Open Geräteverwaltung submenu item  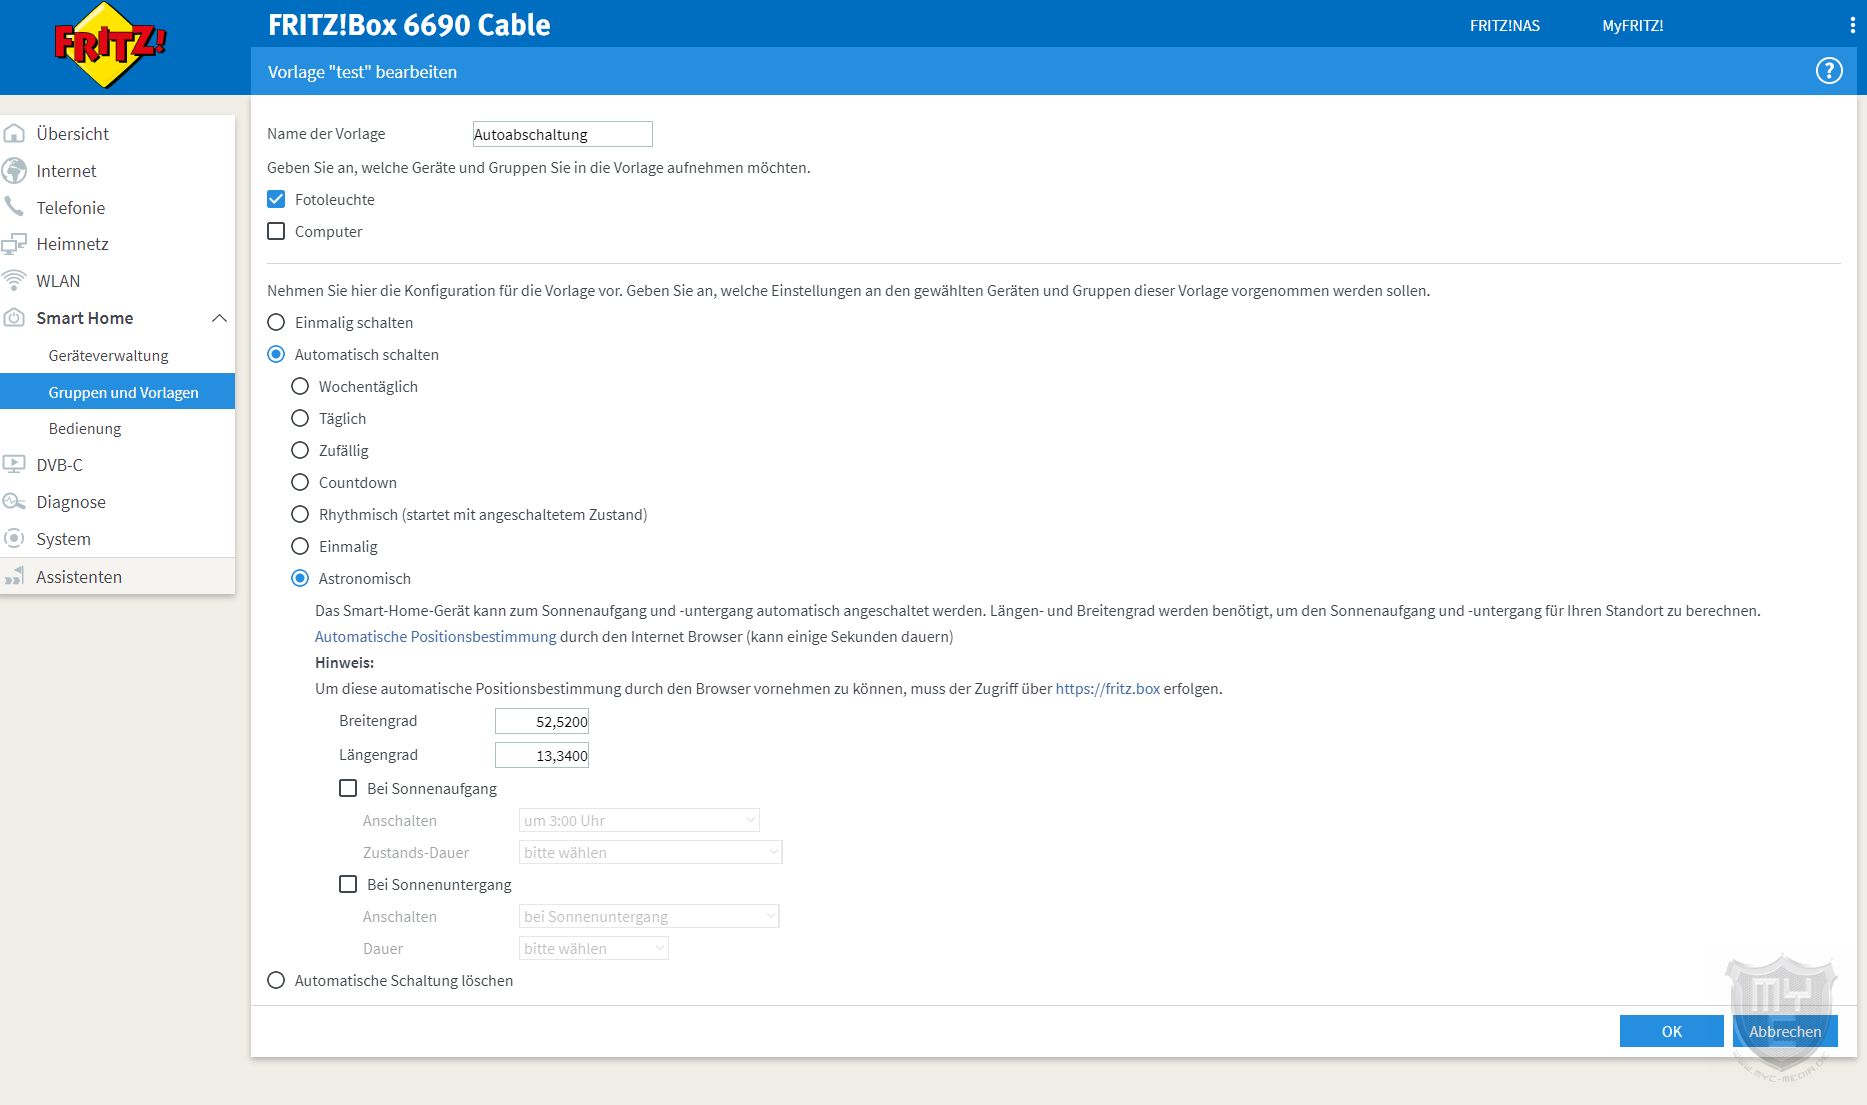(108, 356)
